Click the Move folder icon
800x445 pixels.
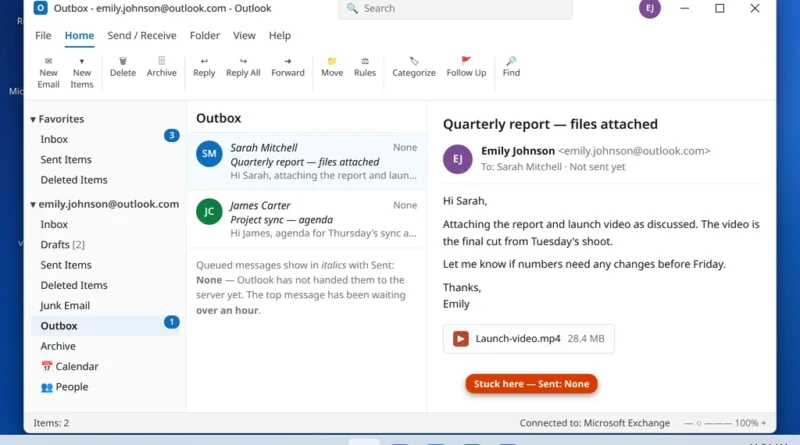point(332,61)
